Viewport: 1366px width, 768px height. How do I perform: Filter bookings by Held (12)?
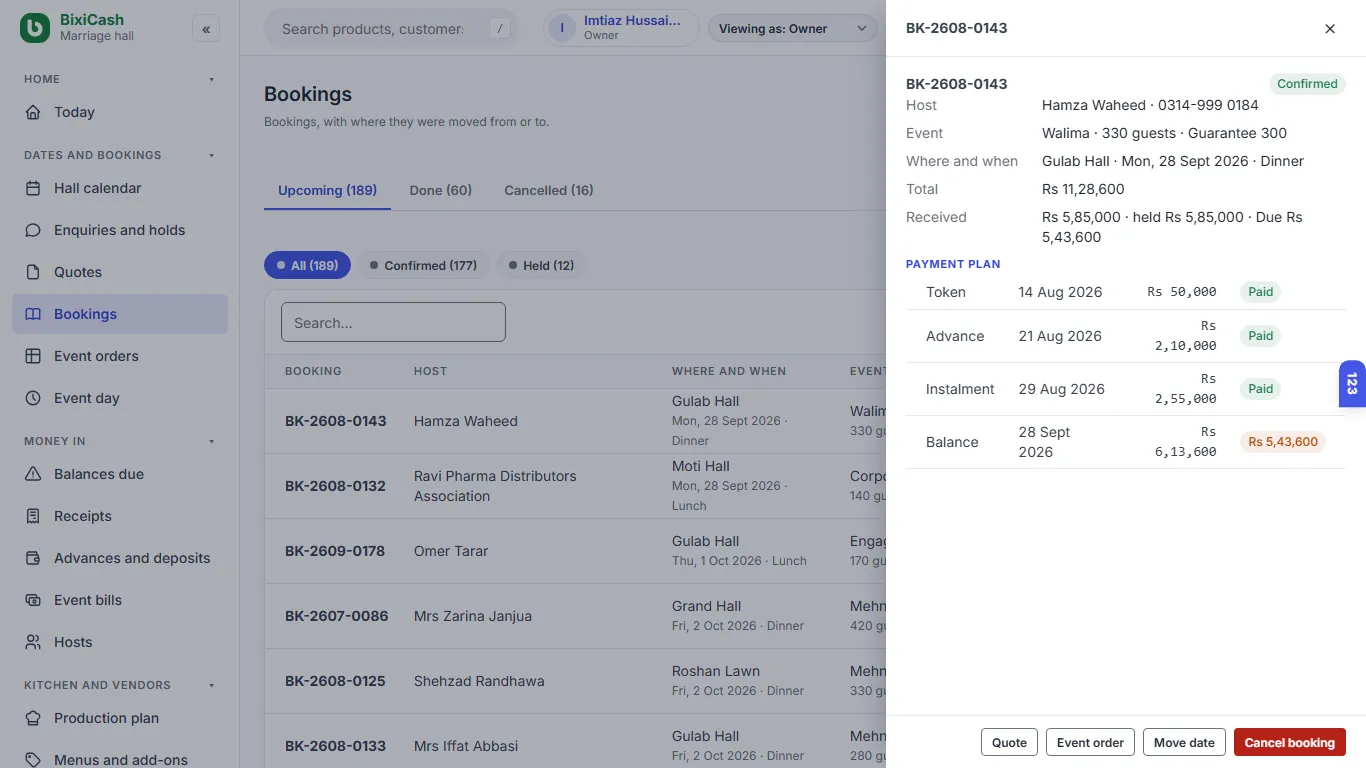pos(541,265)
